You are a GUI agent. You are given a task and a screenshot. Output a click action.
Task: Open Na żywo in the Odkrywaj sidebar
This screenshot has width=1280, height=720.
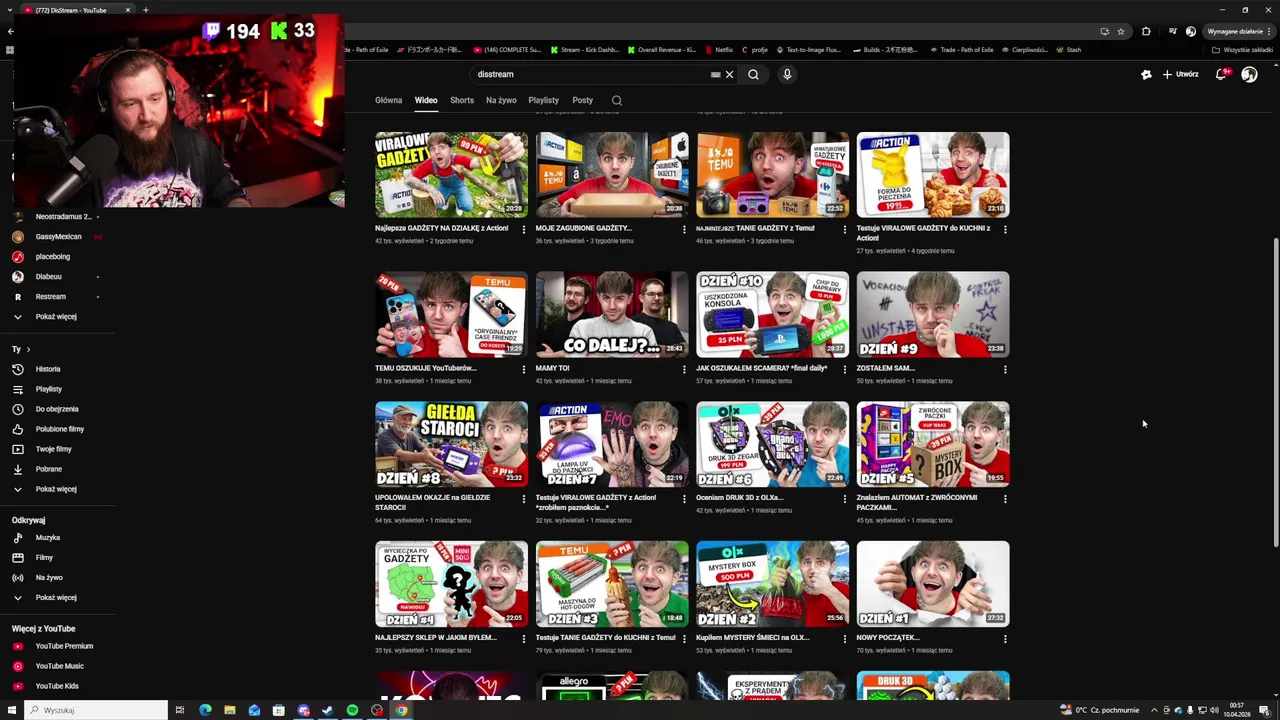pyautogui.click(x=49, y=578)
